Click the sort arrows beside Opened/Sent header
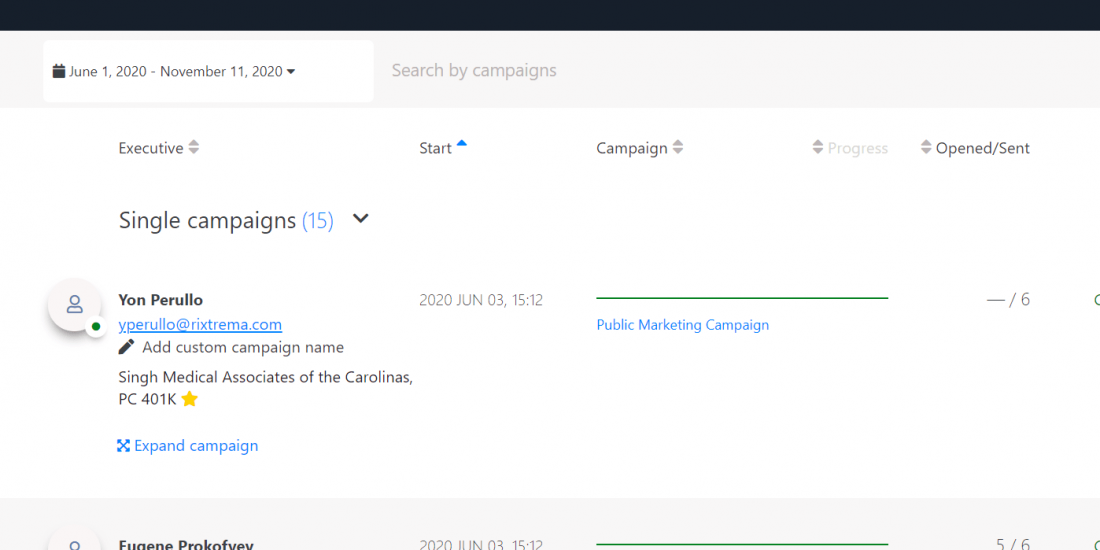This screenshot has width=1100, height=550. click(926, 148)
